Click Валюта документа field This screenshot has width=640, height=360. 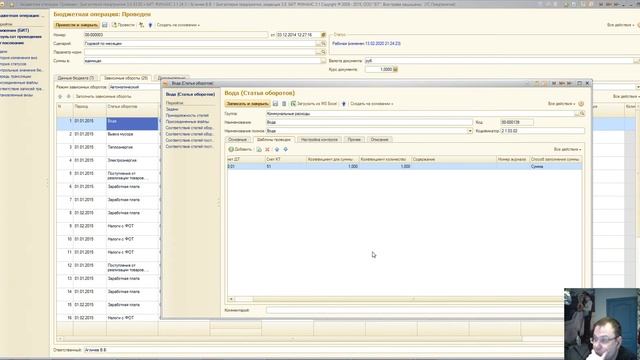499,61
